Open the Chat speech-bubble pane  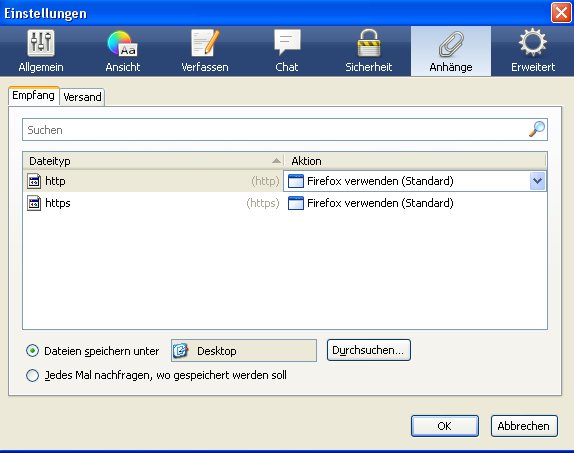point(287,51)
